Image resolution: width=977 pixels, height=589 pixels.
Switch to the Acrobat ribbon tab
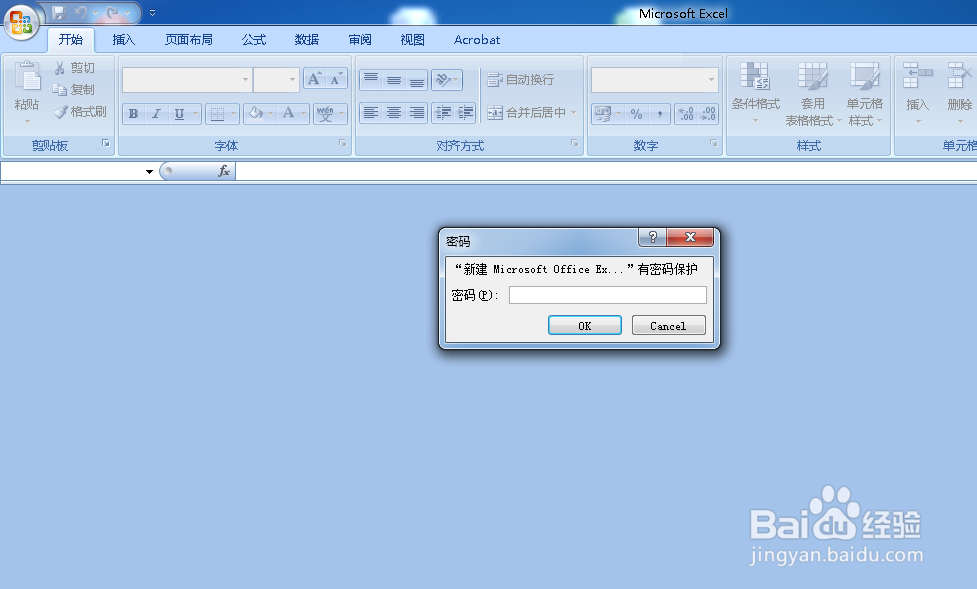click(477, 40)
